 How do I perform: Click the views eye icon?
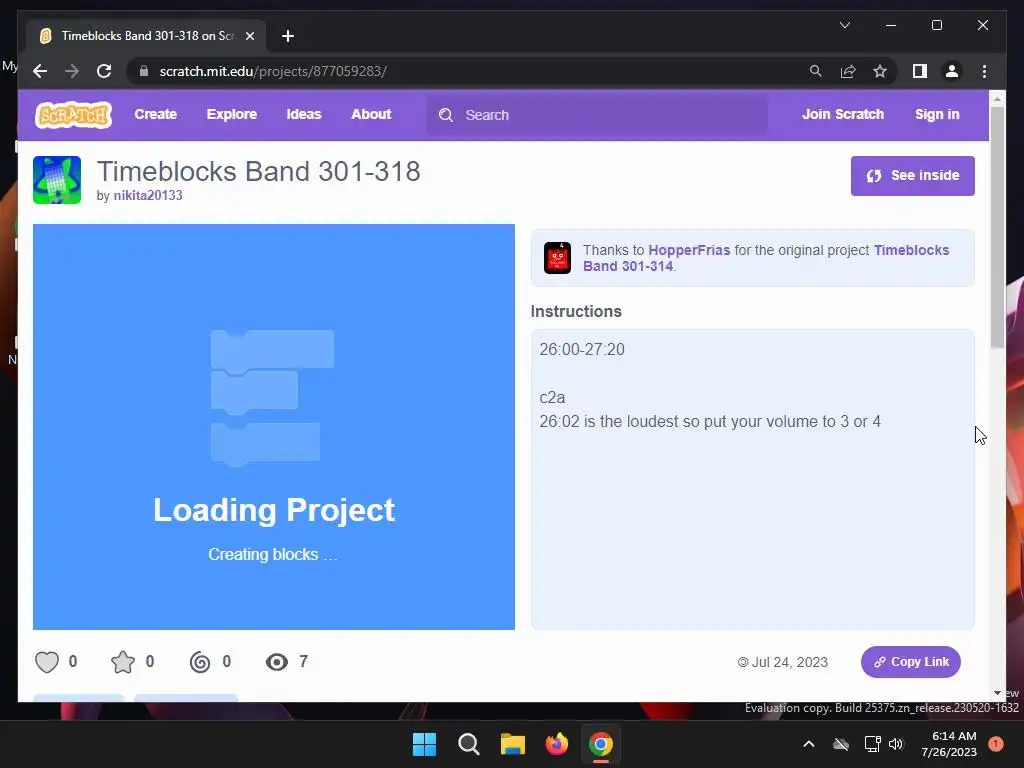coord(277,662)
